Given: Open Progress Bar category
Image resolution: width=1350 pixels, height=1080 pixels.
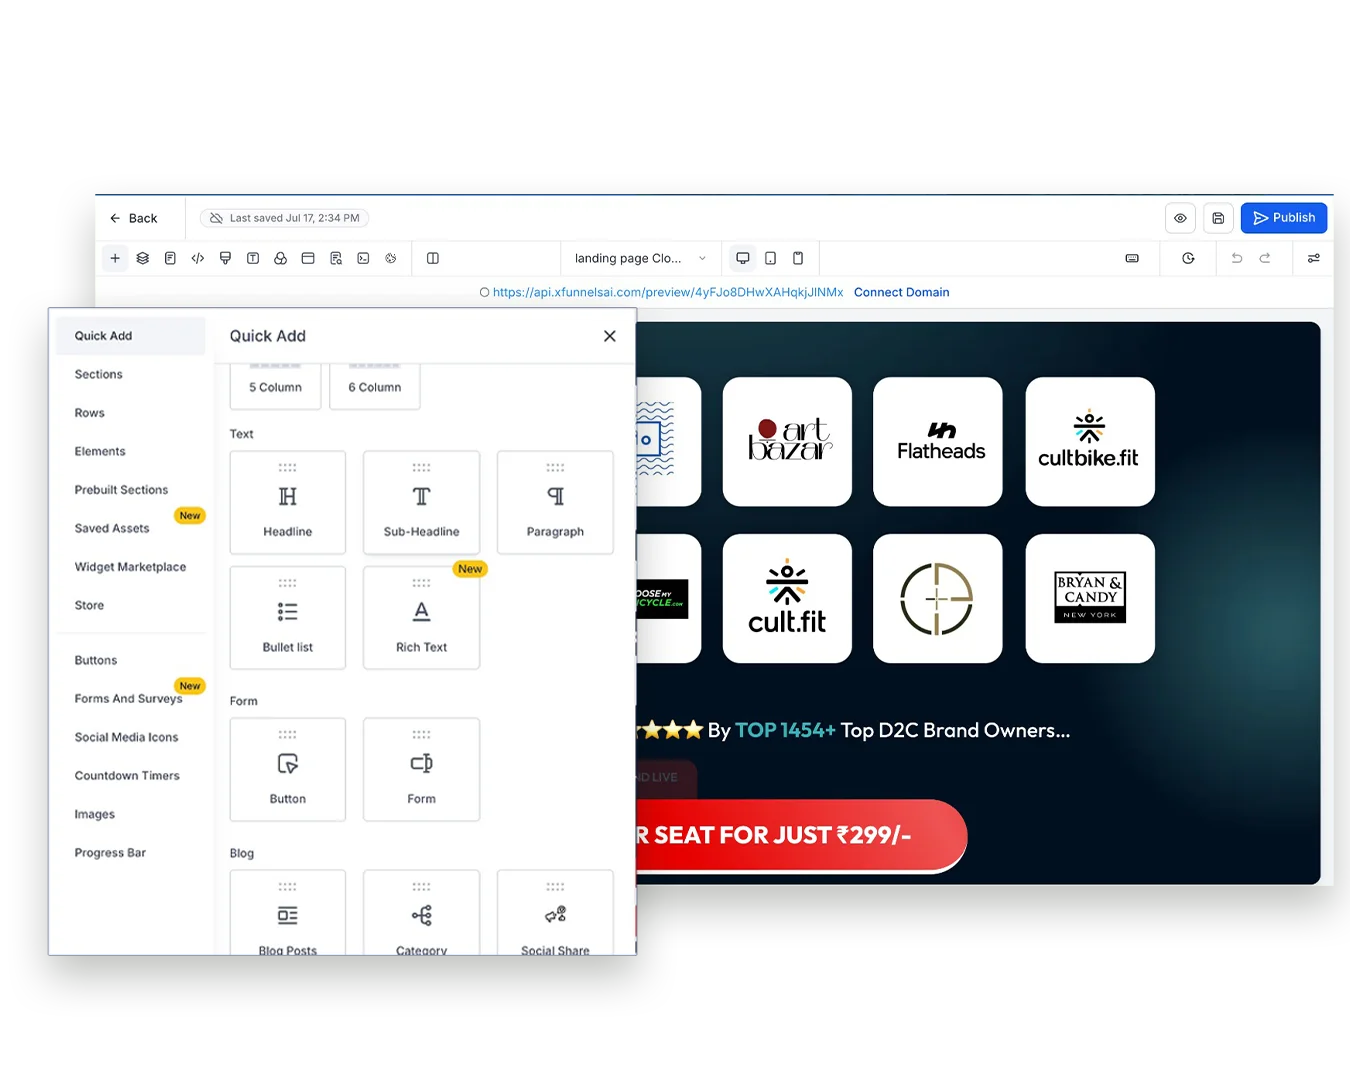Looking at the screenshot, I should coord(110,853).
